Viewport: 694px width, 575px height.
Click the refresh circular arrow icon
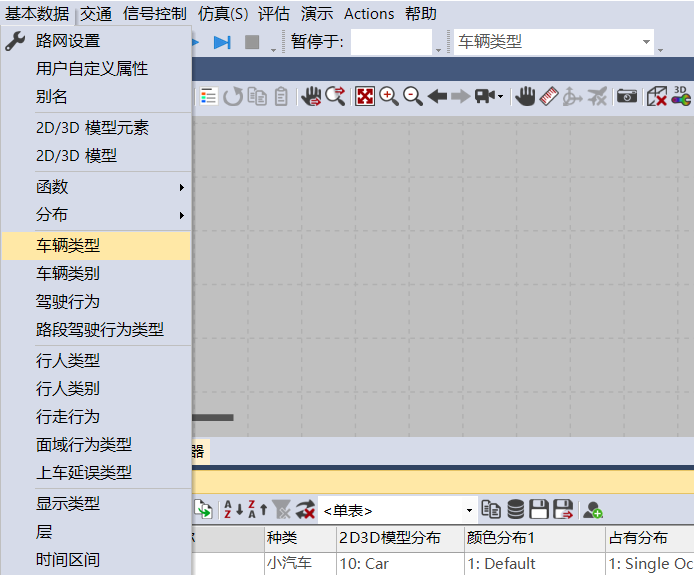click(233, 96)
